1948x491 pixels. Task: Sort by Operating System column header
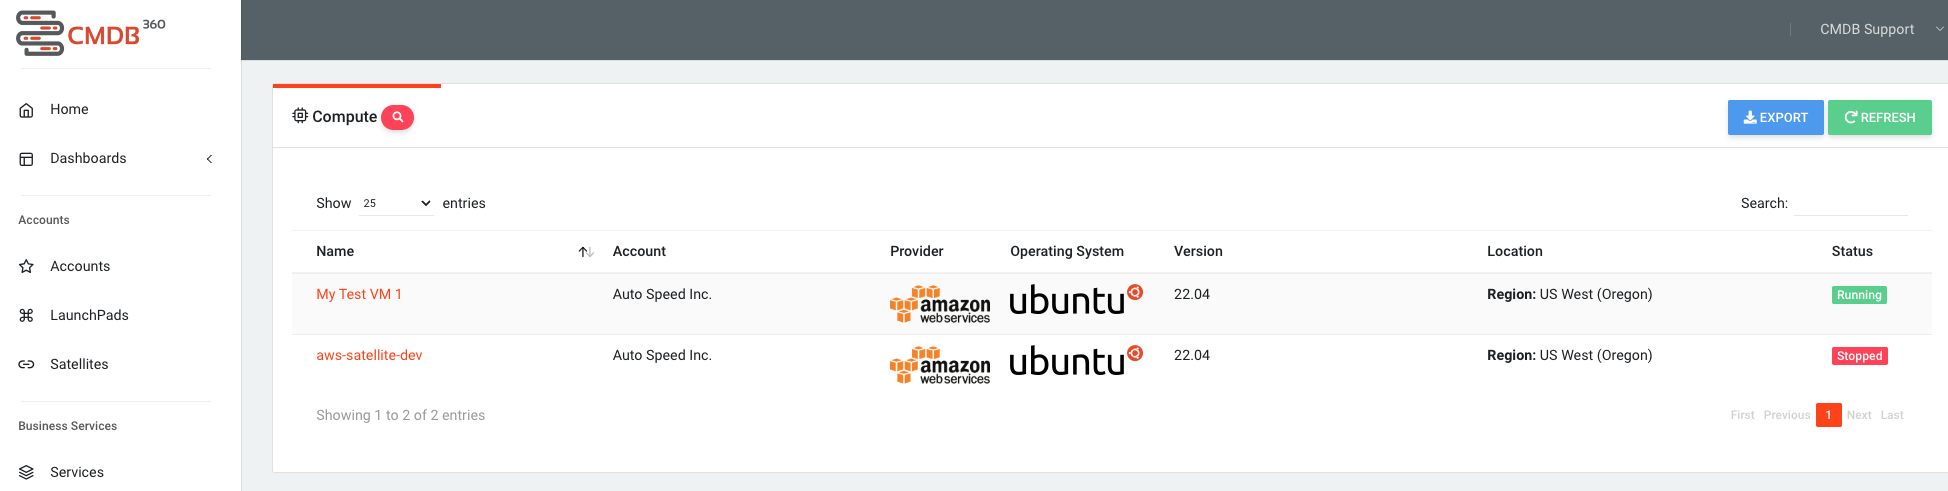[x=1067, y=251]
